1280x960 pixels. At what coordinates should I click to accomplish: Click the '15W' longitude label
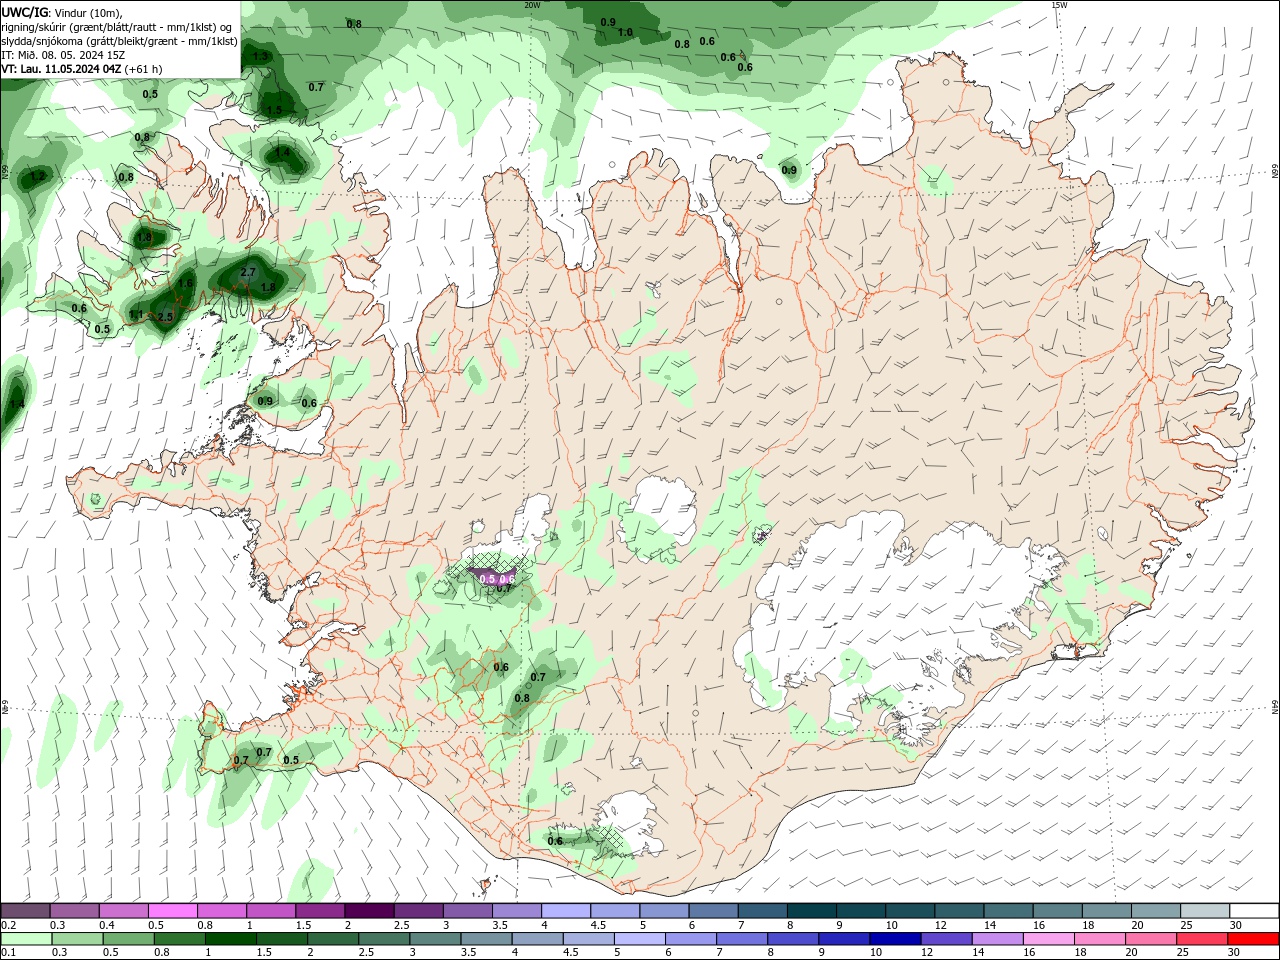[x=1059, y=5]
